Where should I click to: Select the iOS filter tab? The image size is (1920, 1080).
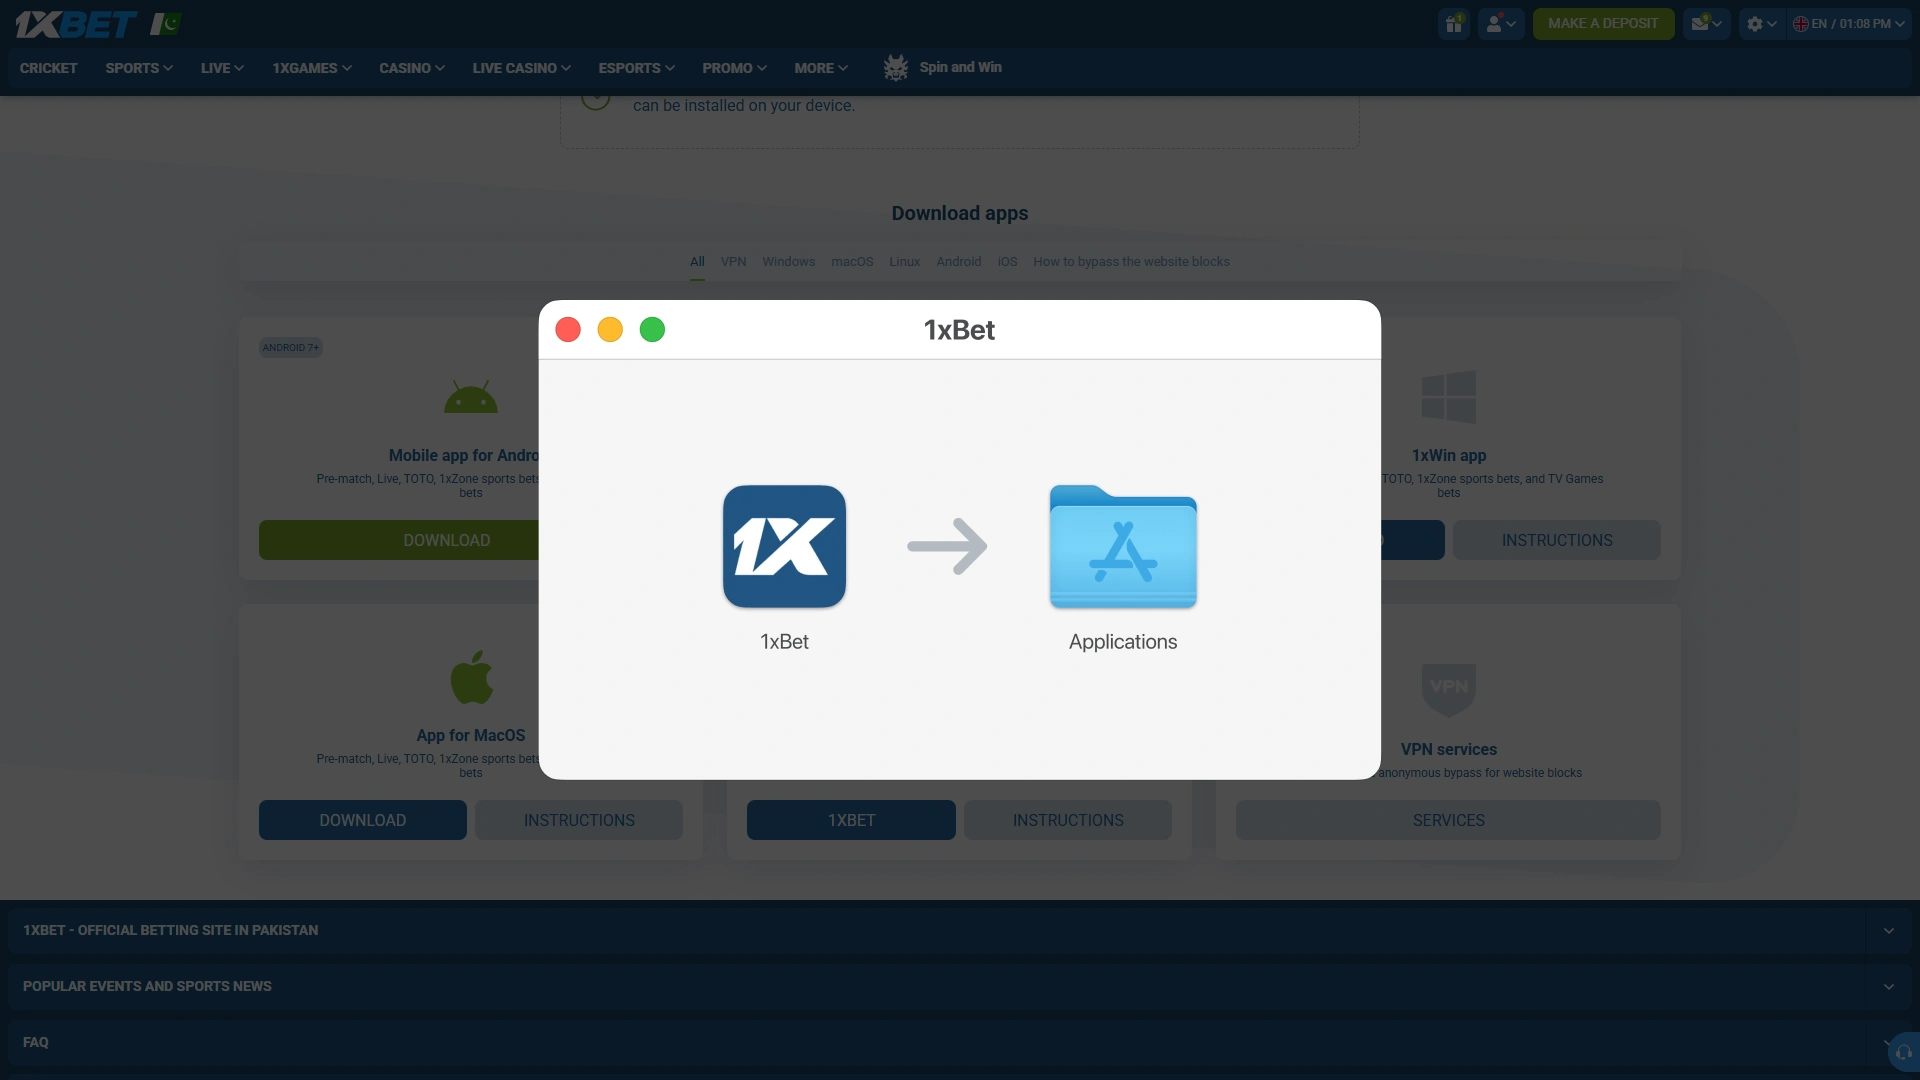(x=1007, y=262)
